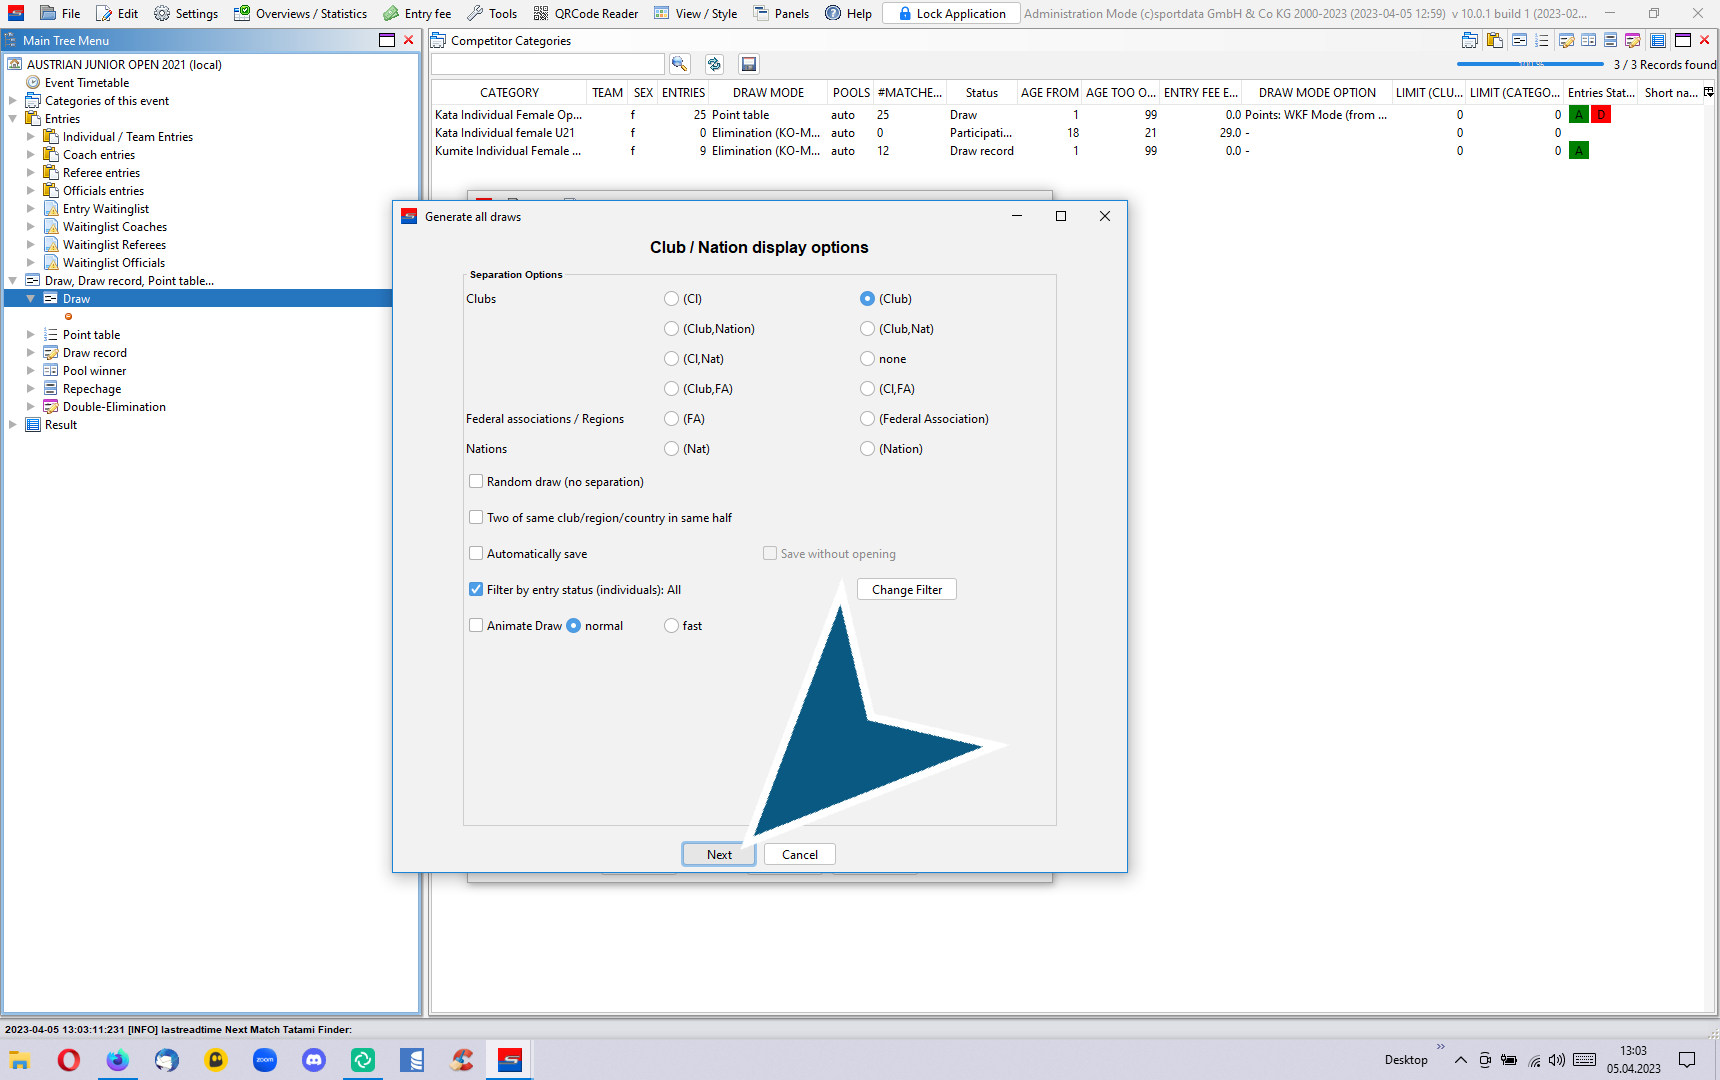Open Discord from the taskbar
The width and height of the screenshot is (1720, 1080).
pyautogui.click(x=314, y=1060)
